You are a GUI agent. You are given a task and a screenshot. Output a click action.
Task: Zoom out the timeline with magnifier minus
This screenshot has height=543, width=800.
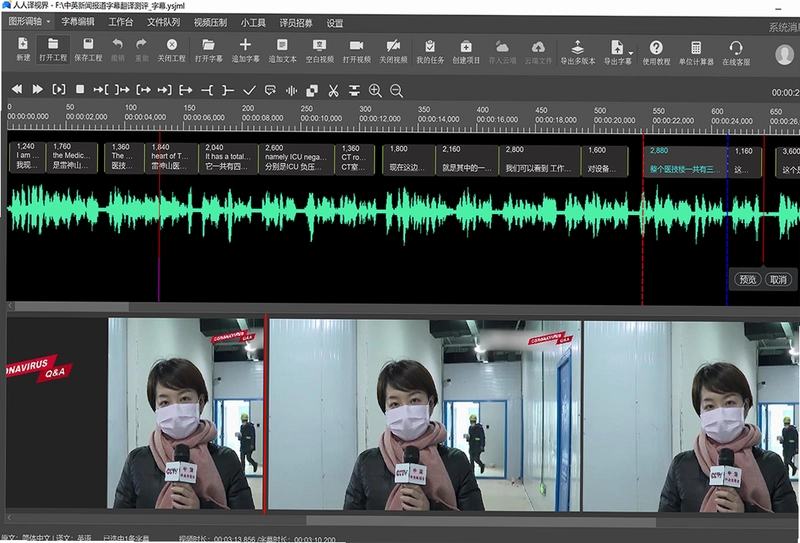(x=396, y=91)
